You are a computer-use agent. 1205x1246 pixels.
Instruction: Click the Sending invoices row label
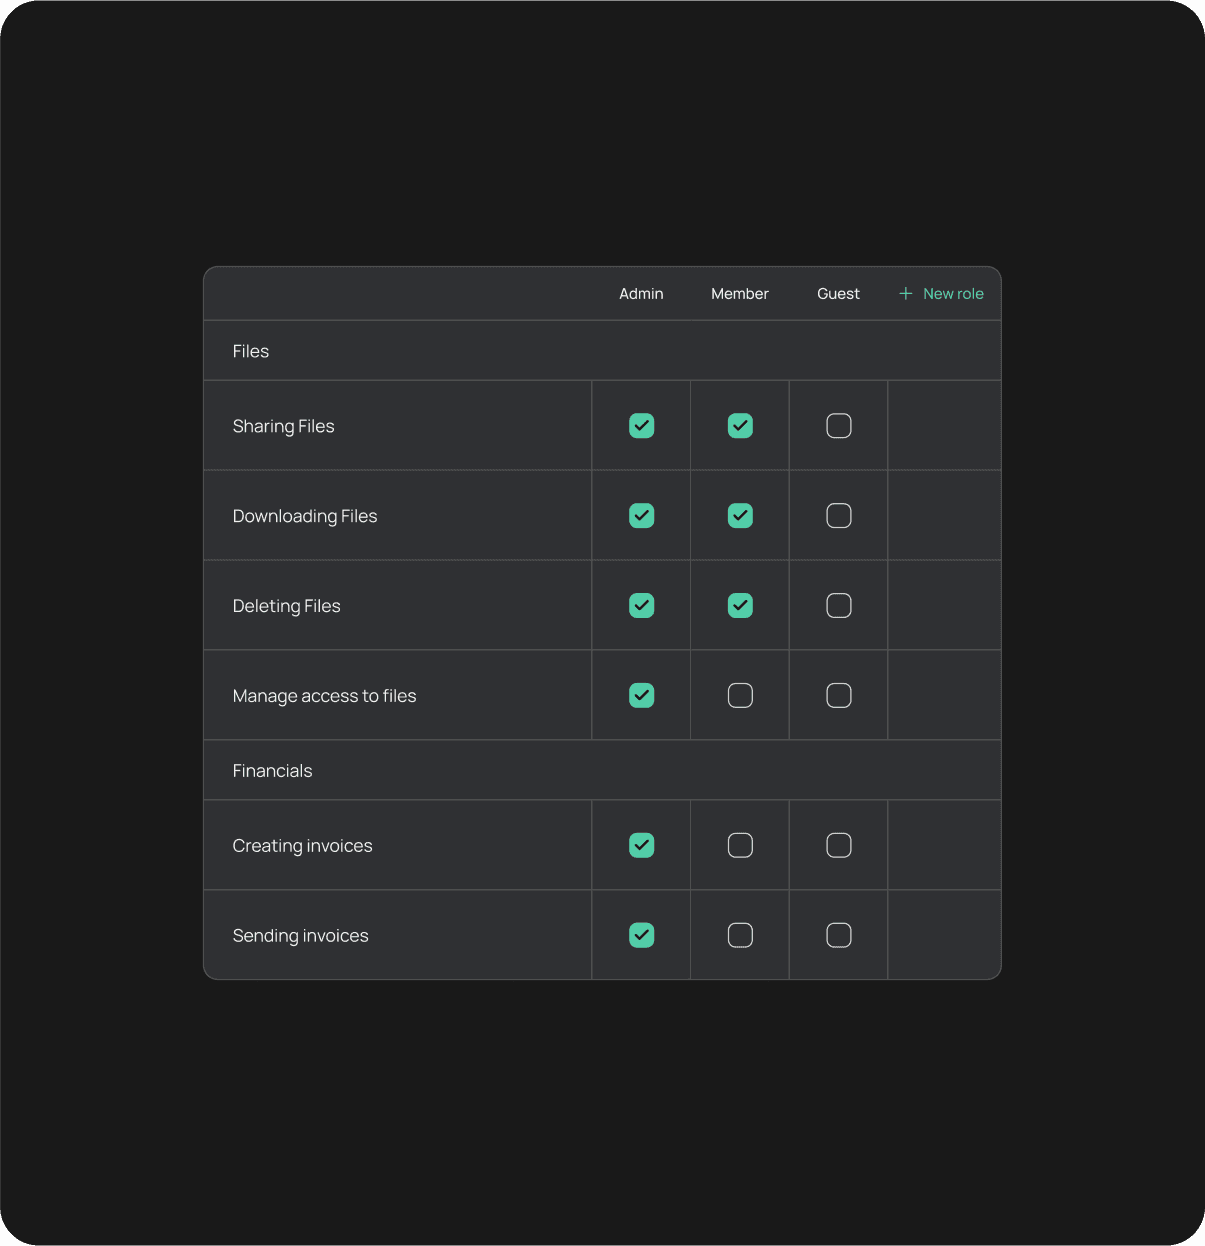click(301, 936)
